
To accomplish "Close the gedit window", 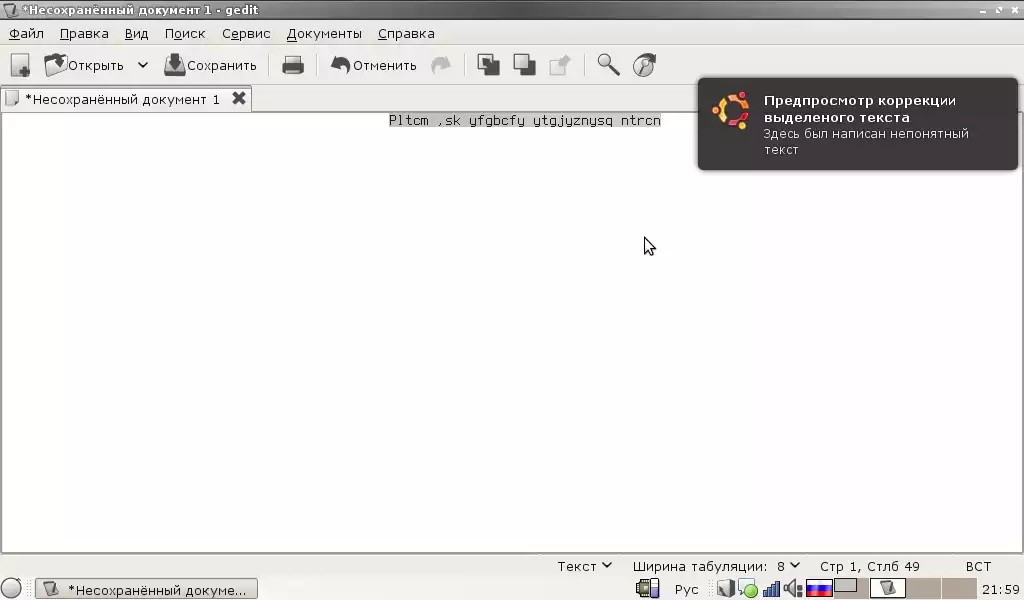I will tap(1015, 10).
